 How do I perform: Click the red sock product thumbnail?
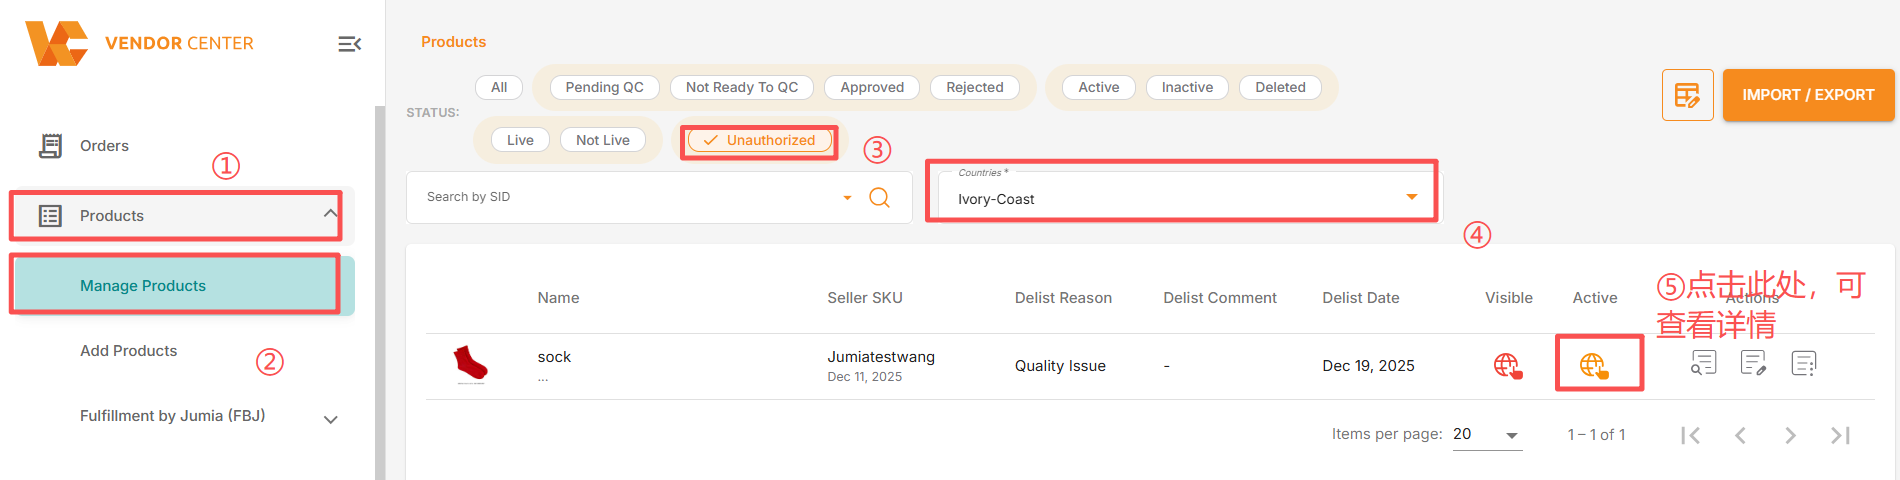coord(470,364)
